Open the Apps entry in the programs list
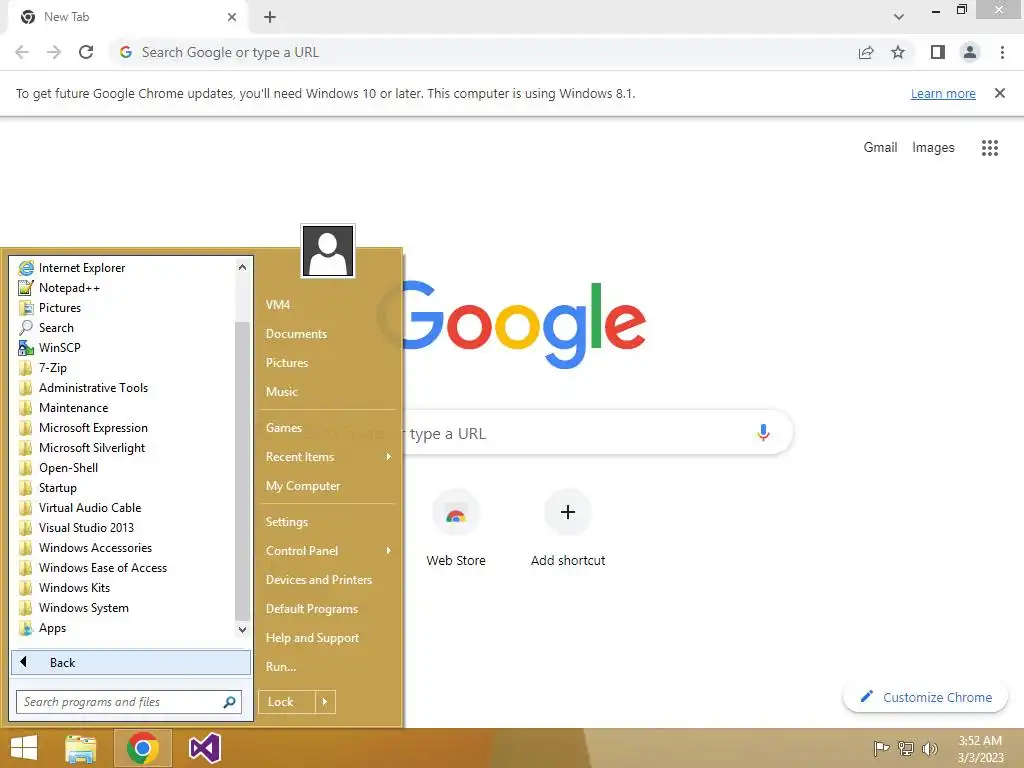Viewport: 1024px width, 768px height. pos(52,628)
